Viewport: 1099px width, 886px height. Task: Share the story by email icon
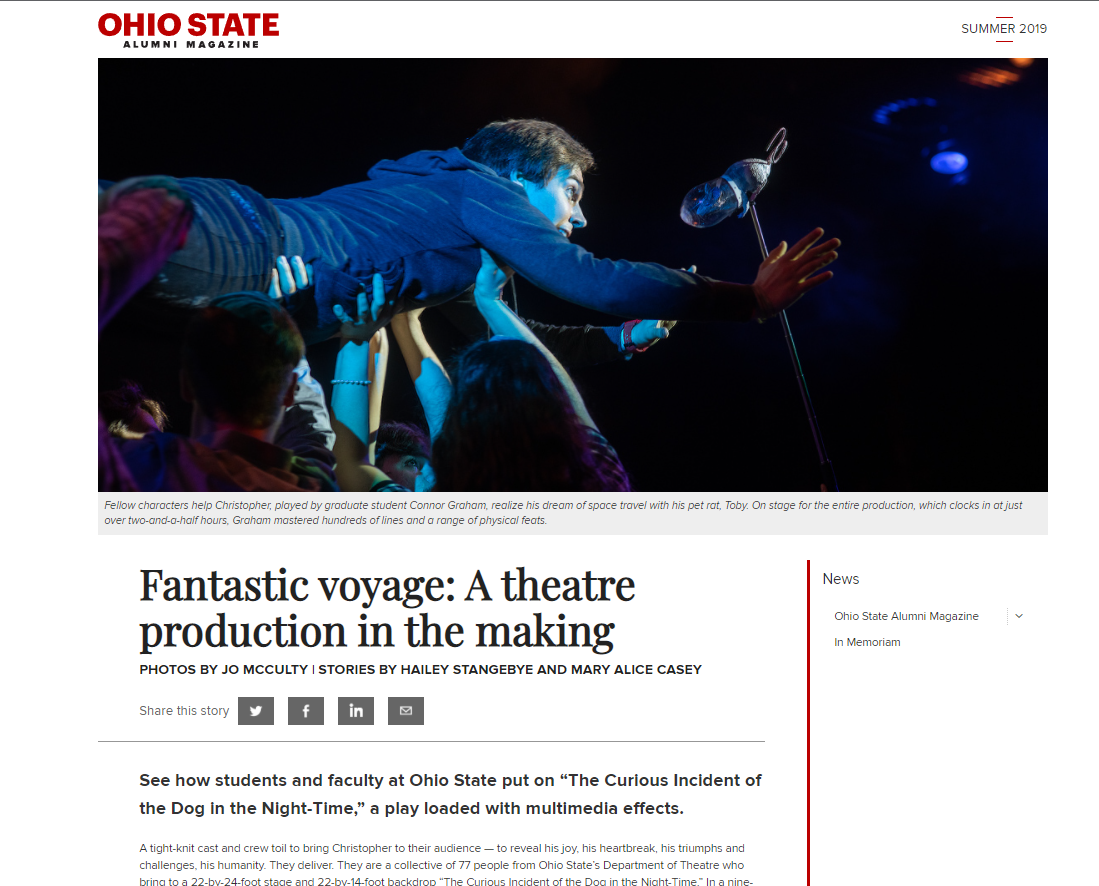pyautogui.click(x=406, y=711)
